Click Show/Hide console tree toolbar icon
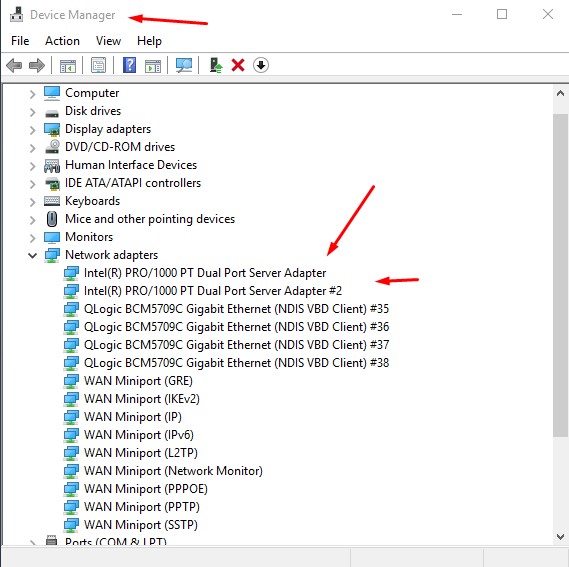 pos(68,66)
